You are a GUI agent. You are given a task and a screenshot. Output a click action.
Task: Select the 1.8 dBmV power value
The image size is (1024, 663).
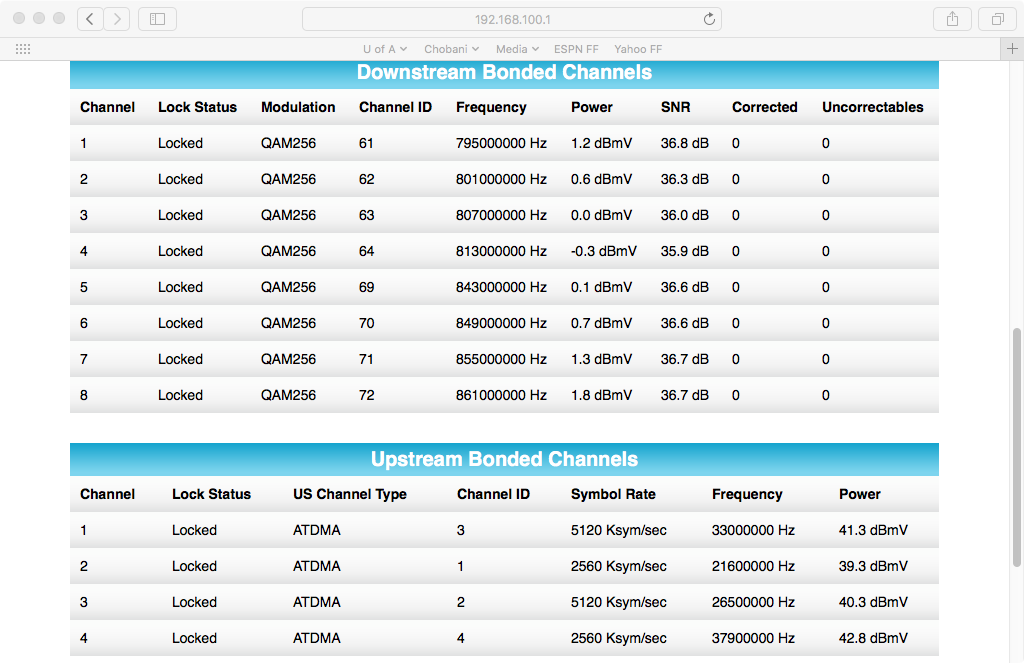pyautogui.click(x=601, y=395)
